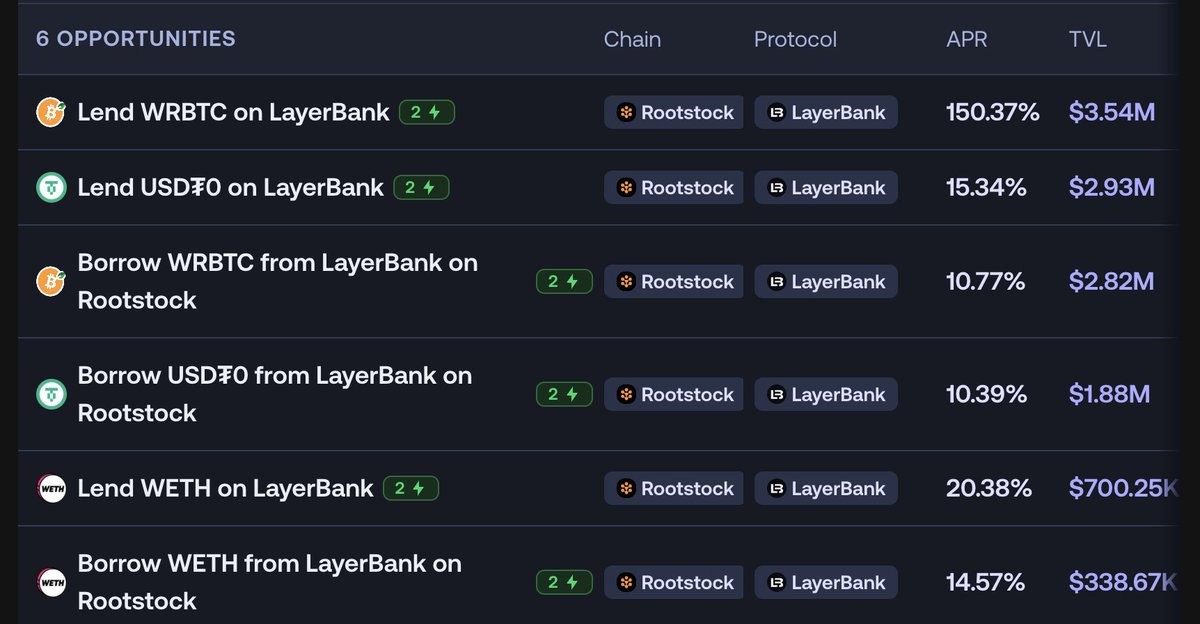Click the WRBTC token icon beside Lend WRBTC
Viewport: 1200px width, 624px height.
click(51, 112)
